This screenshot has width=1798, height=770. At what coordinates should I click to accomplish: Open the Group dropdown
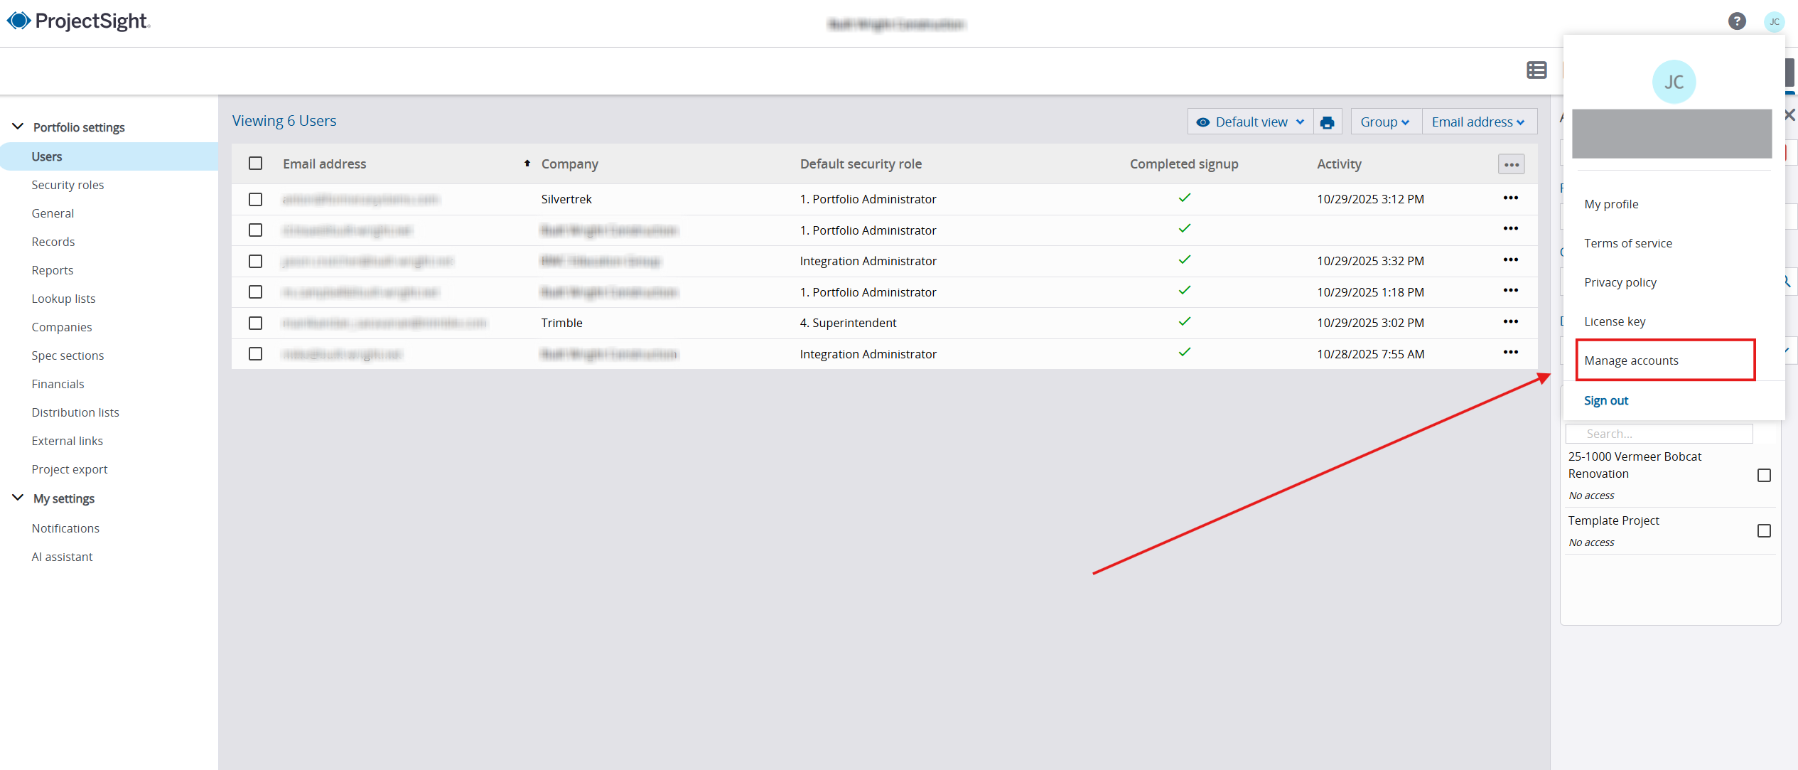click(1386, 122)
